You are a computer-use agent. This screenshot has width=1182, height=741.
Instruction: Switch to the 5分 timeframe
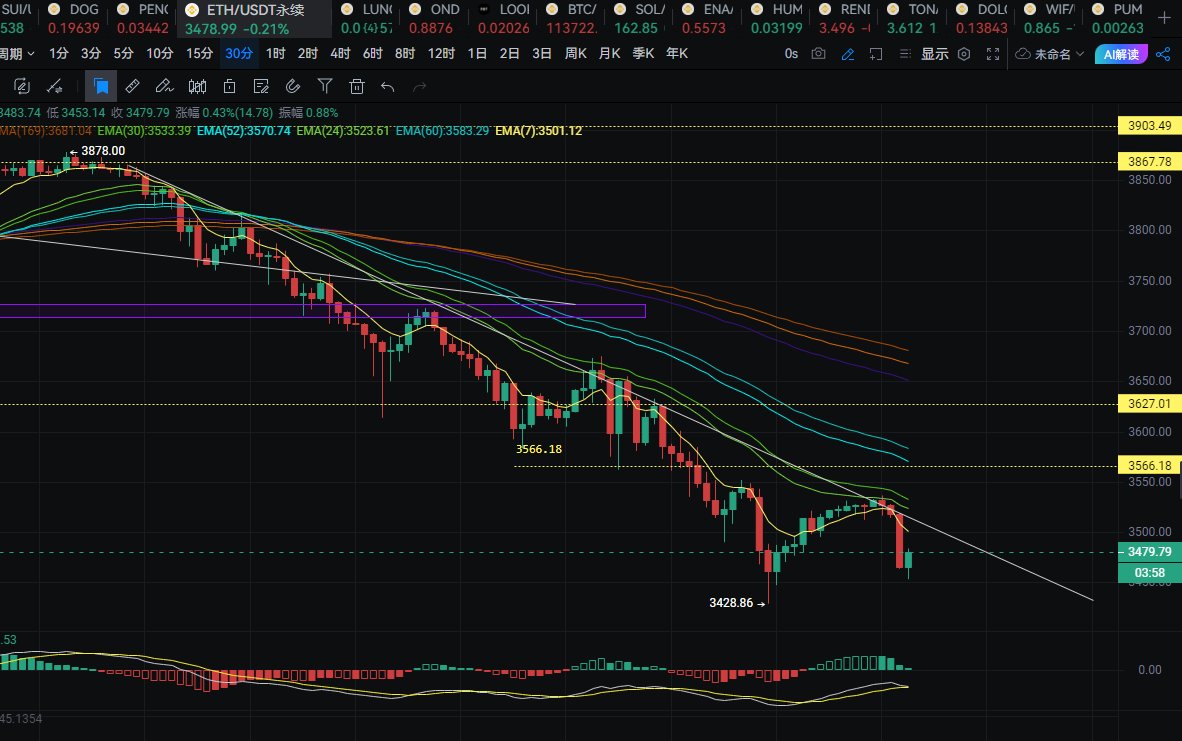123,54
